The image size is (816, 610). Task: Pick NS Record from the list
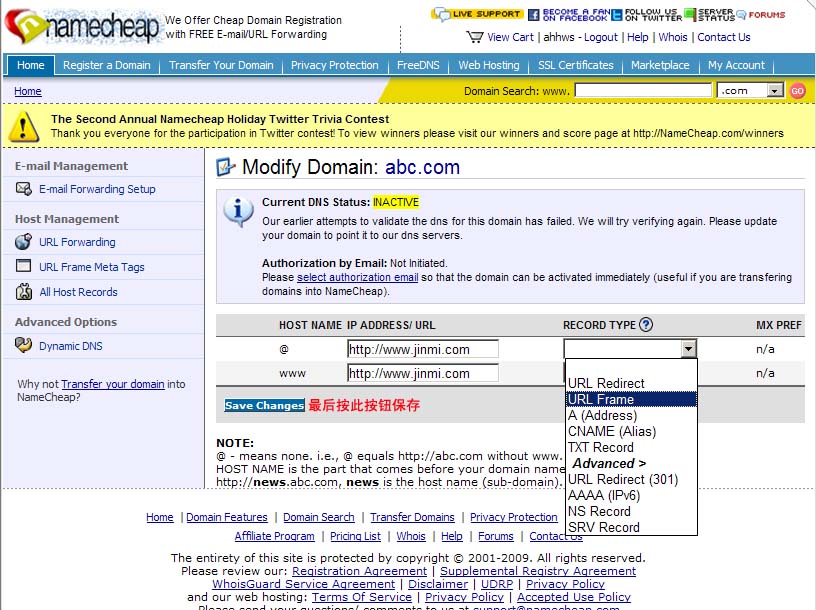click(x=599, y=511)
